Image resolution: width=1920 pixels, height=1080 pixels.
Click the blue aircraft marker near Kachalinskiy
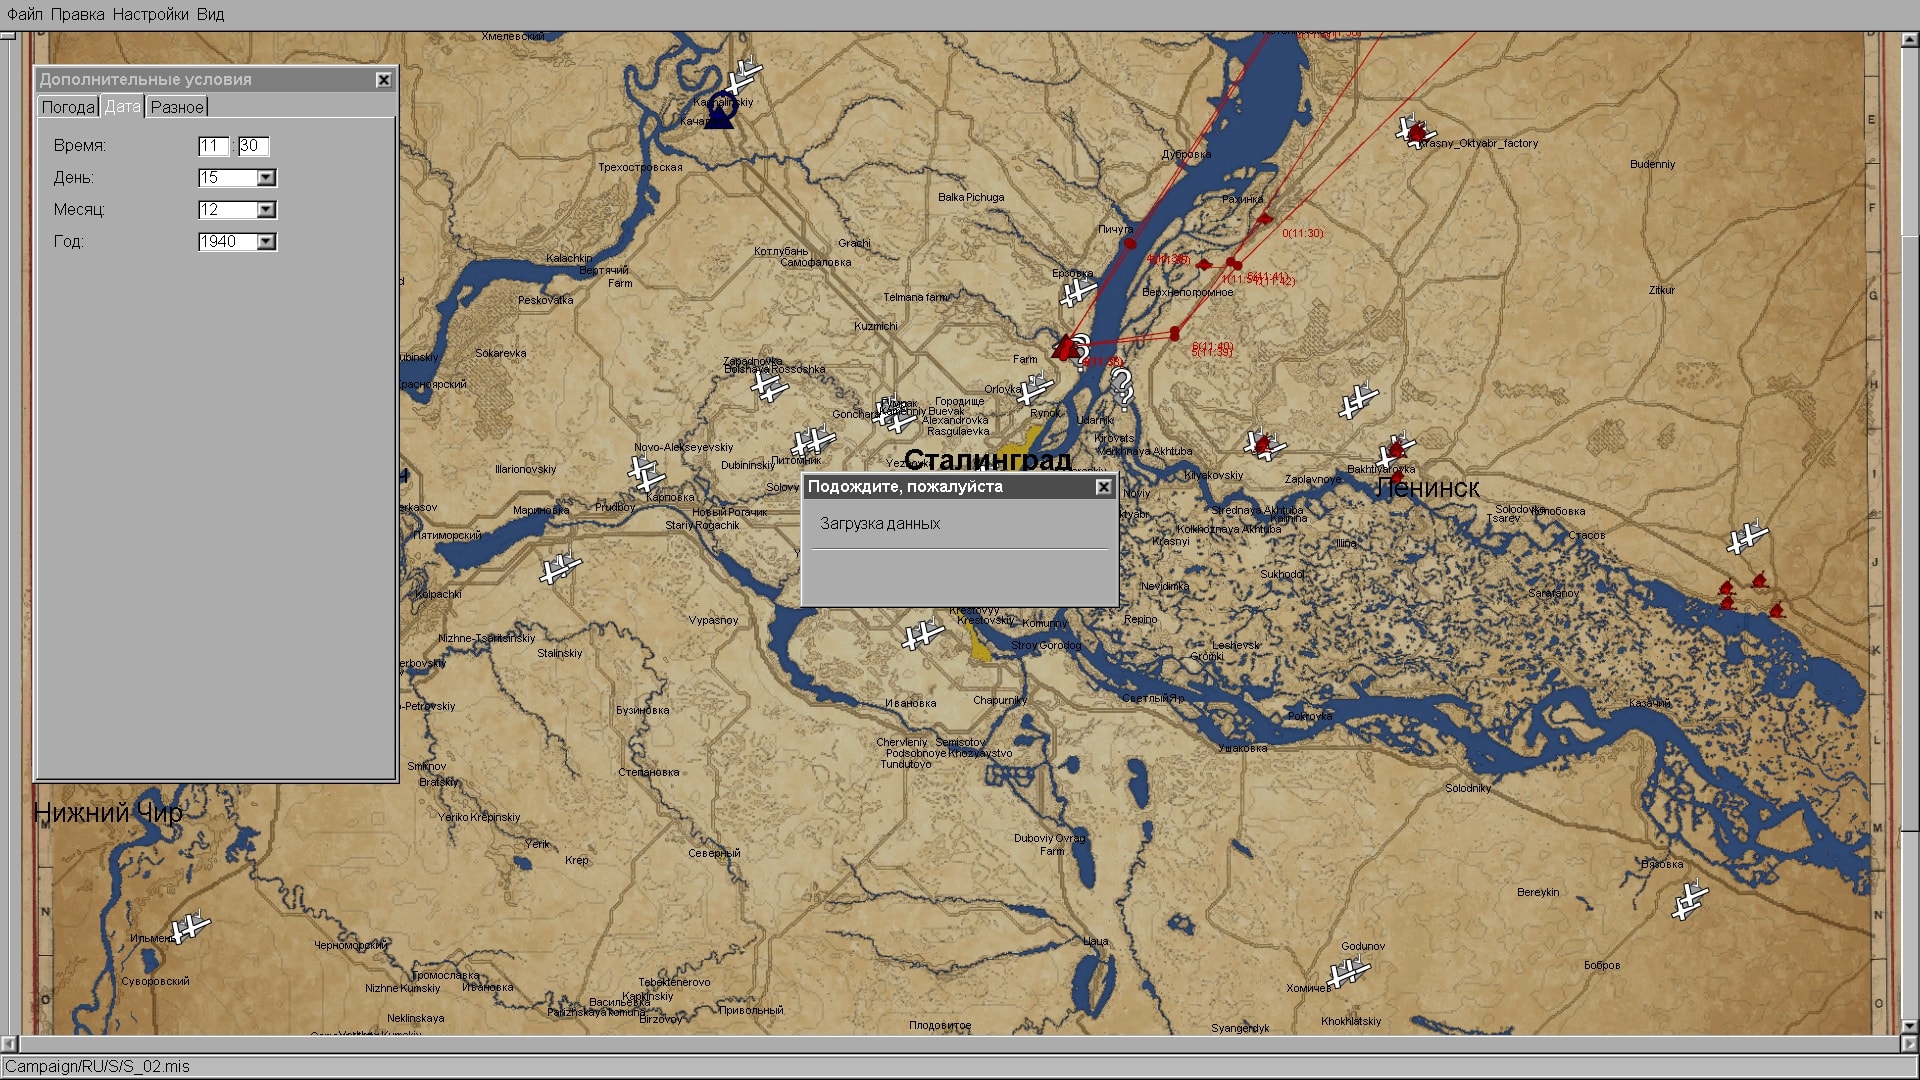coord(719,113)
